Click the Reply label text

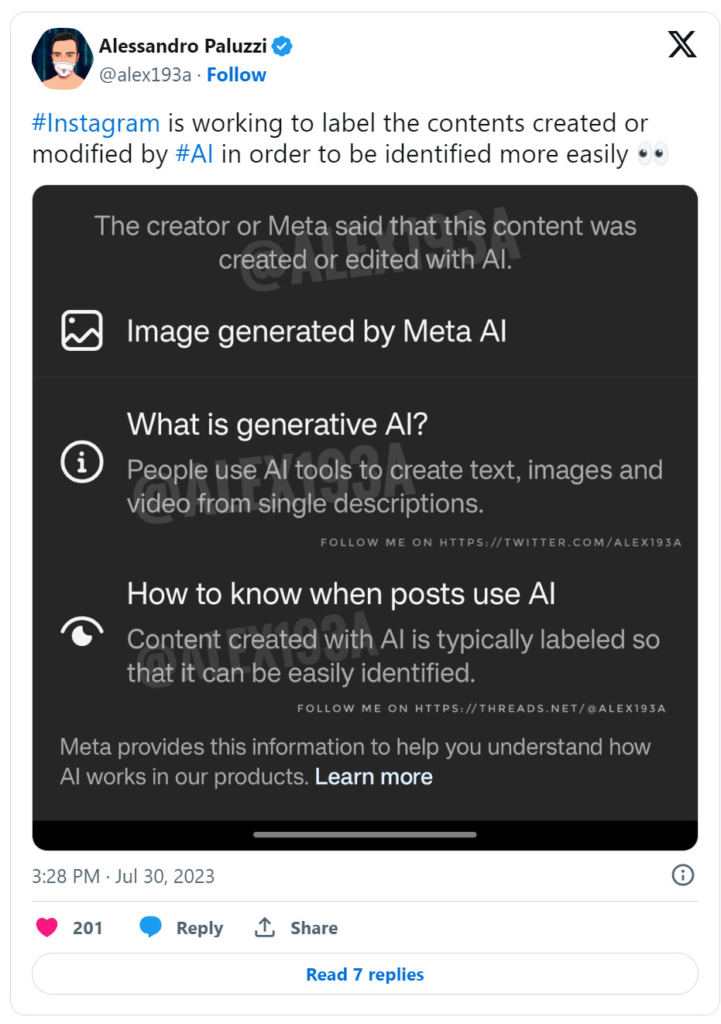pyautogui.click(x=199, y=928)
